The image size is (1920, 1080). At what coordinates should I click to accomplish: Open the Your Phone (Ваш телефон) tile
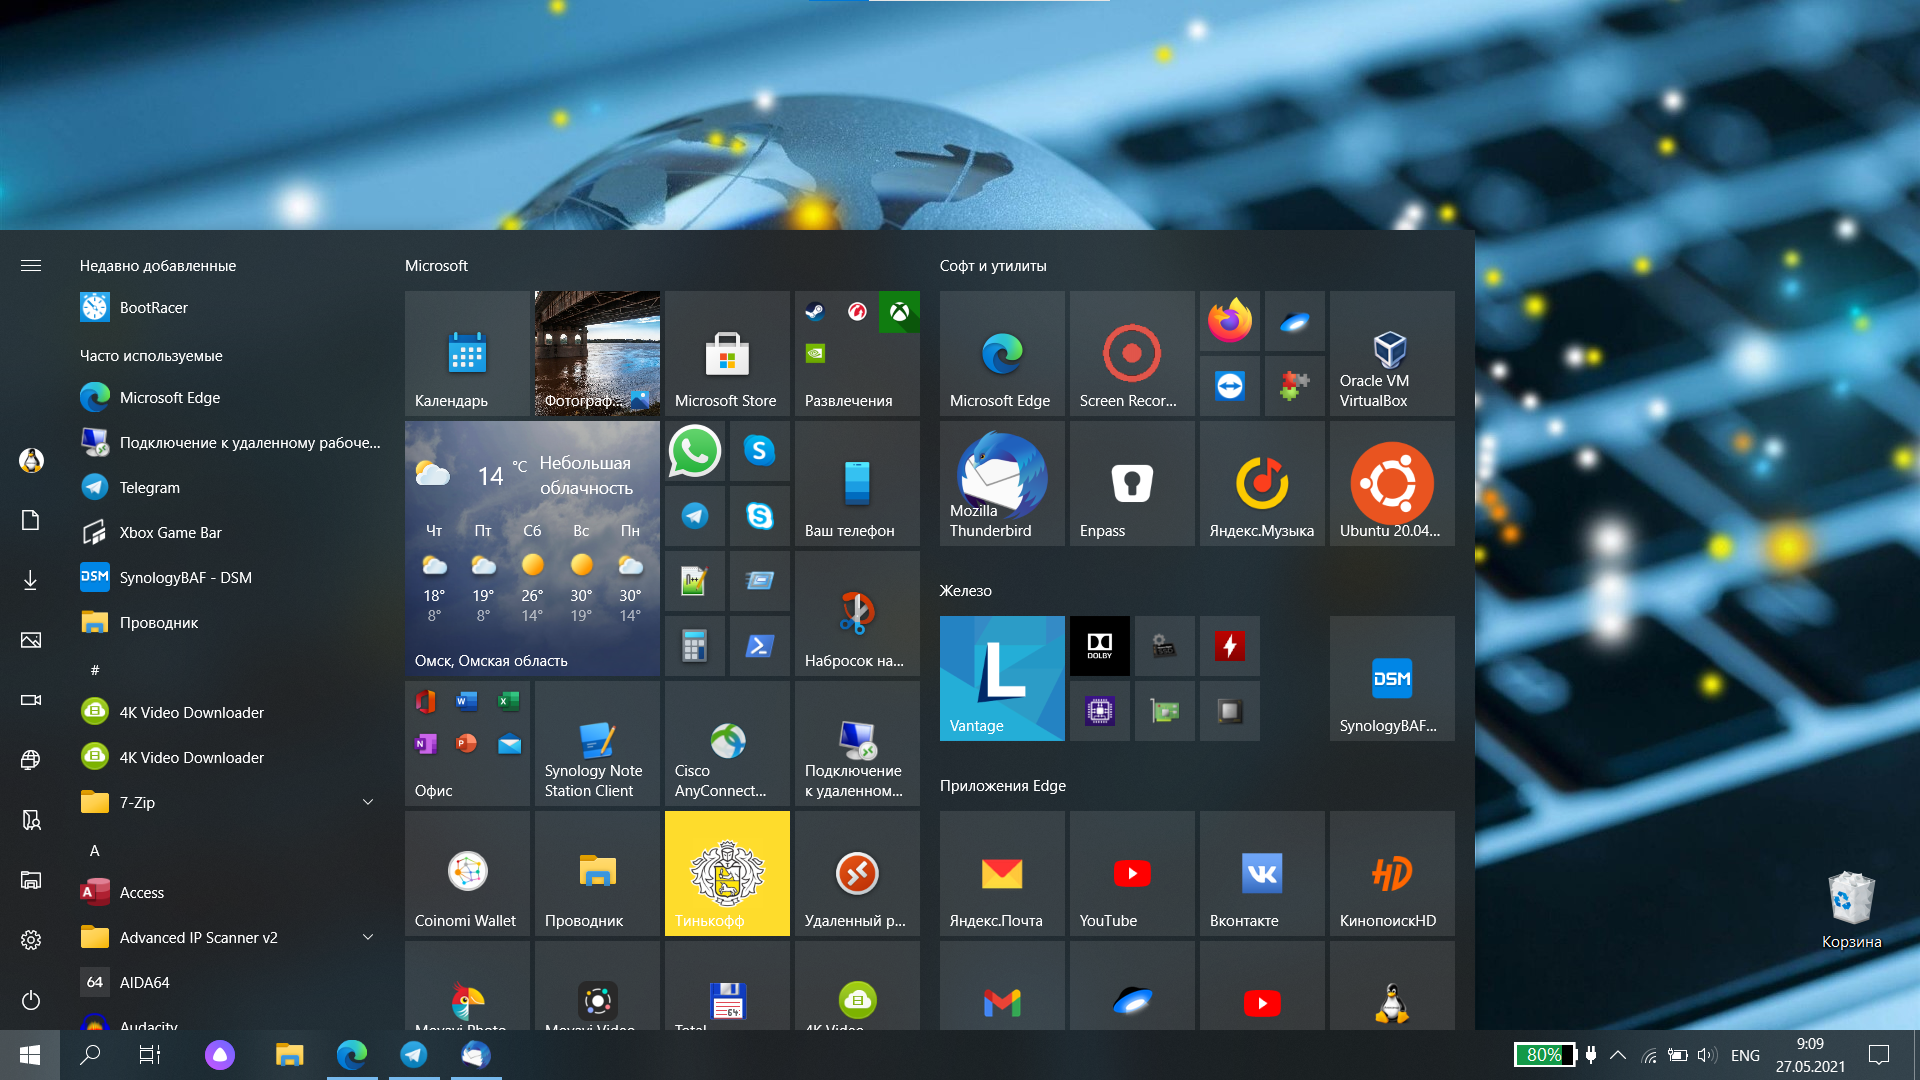857,483
